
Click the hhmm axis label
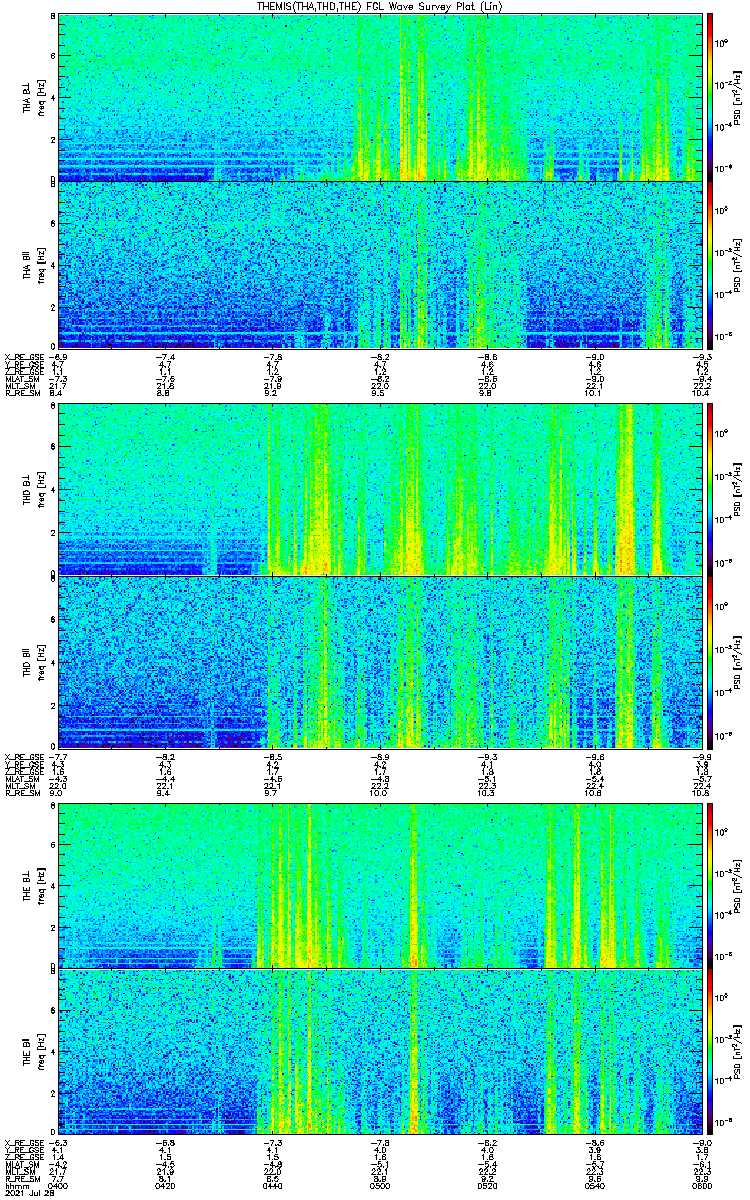15,1184
